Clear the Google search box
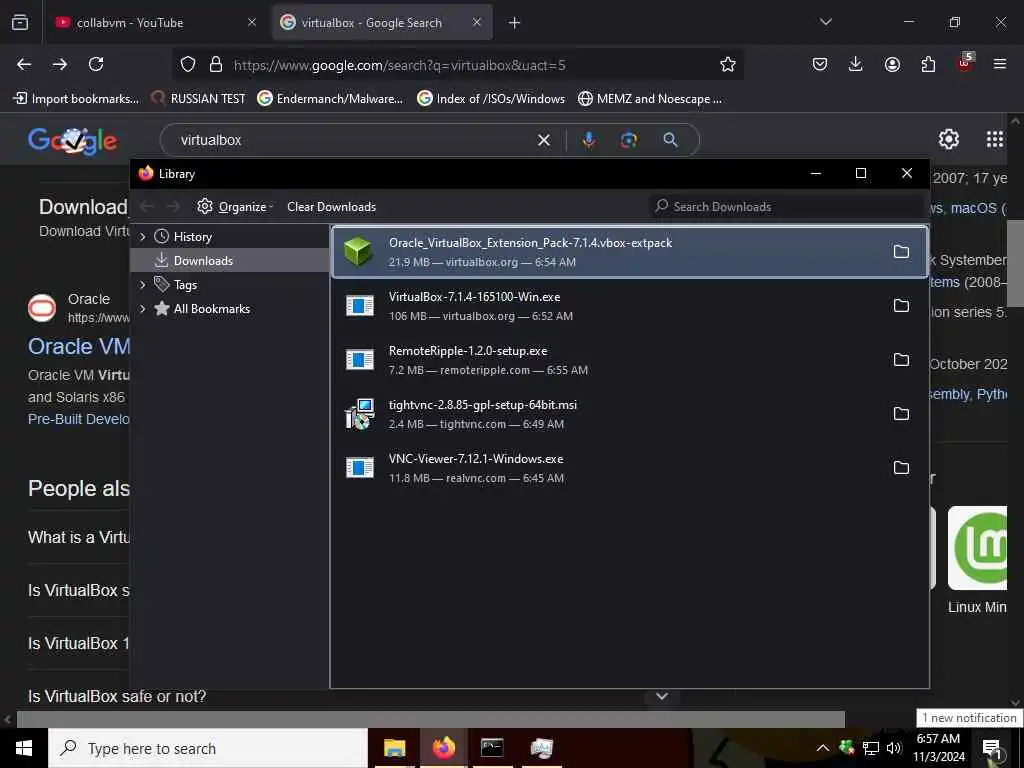 tap(543, 140)
